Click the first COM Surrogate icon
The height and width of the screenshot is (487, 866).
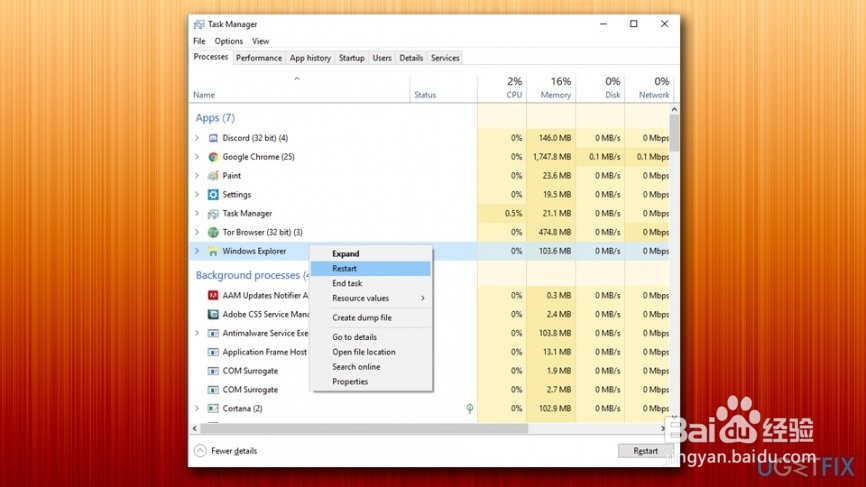(213, 370)
